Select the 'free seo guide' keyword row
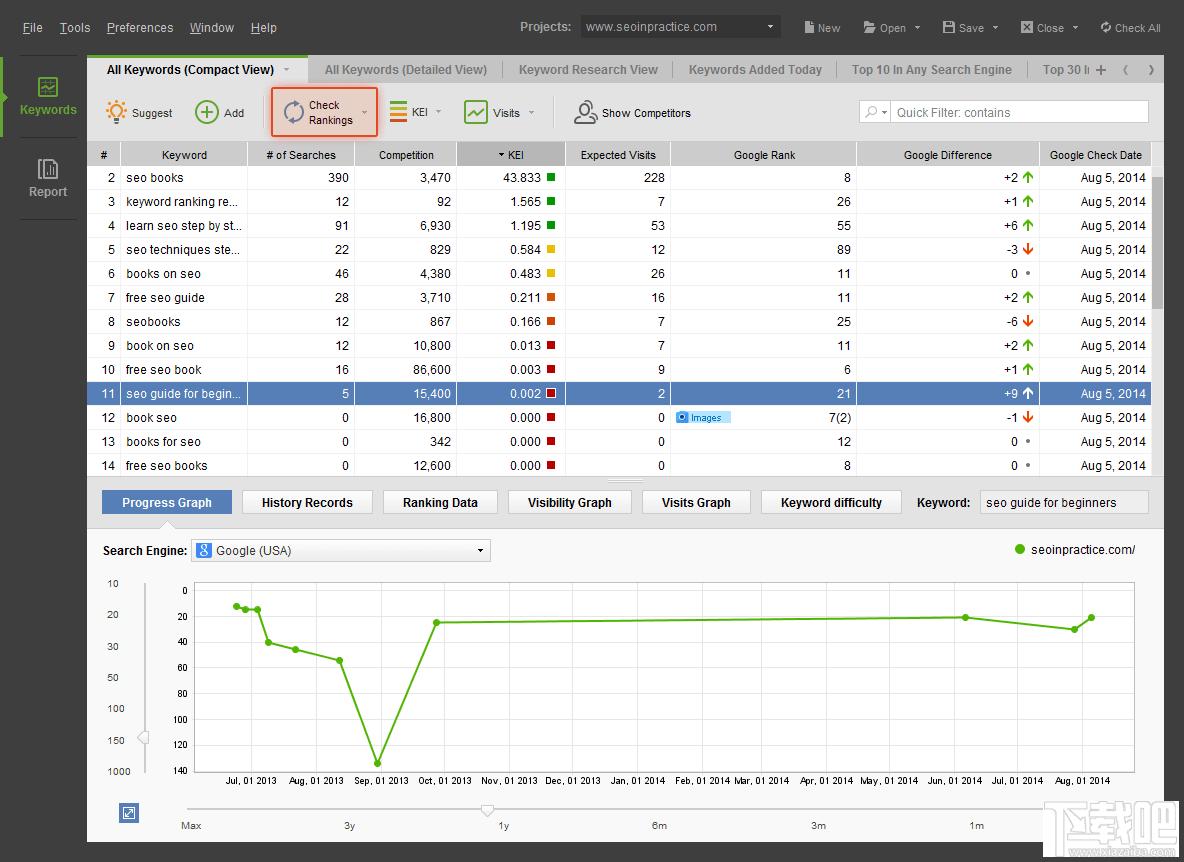 (619, 297)
